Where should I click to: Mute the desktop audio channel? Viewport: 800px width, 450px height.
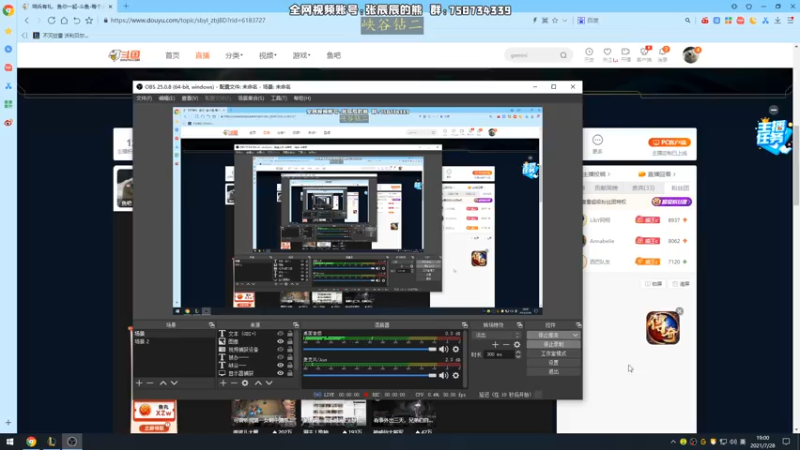coord(443,349)
